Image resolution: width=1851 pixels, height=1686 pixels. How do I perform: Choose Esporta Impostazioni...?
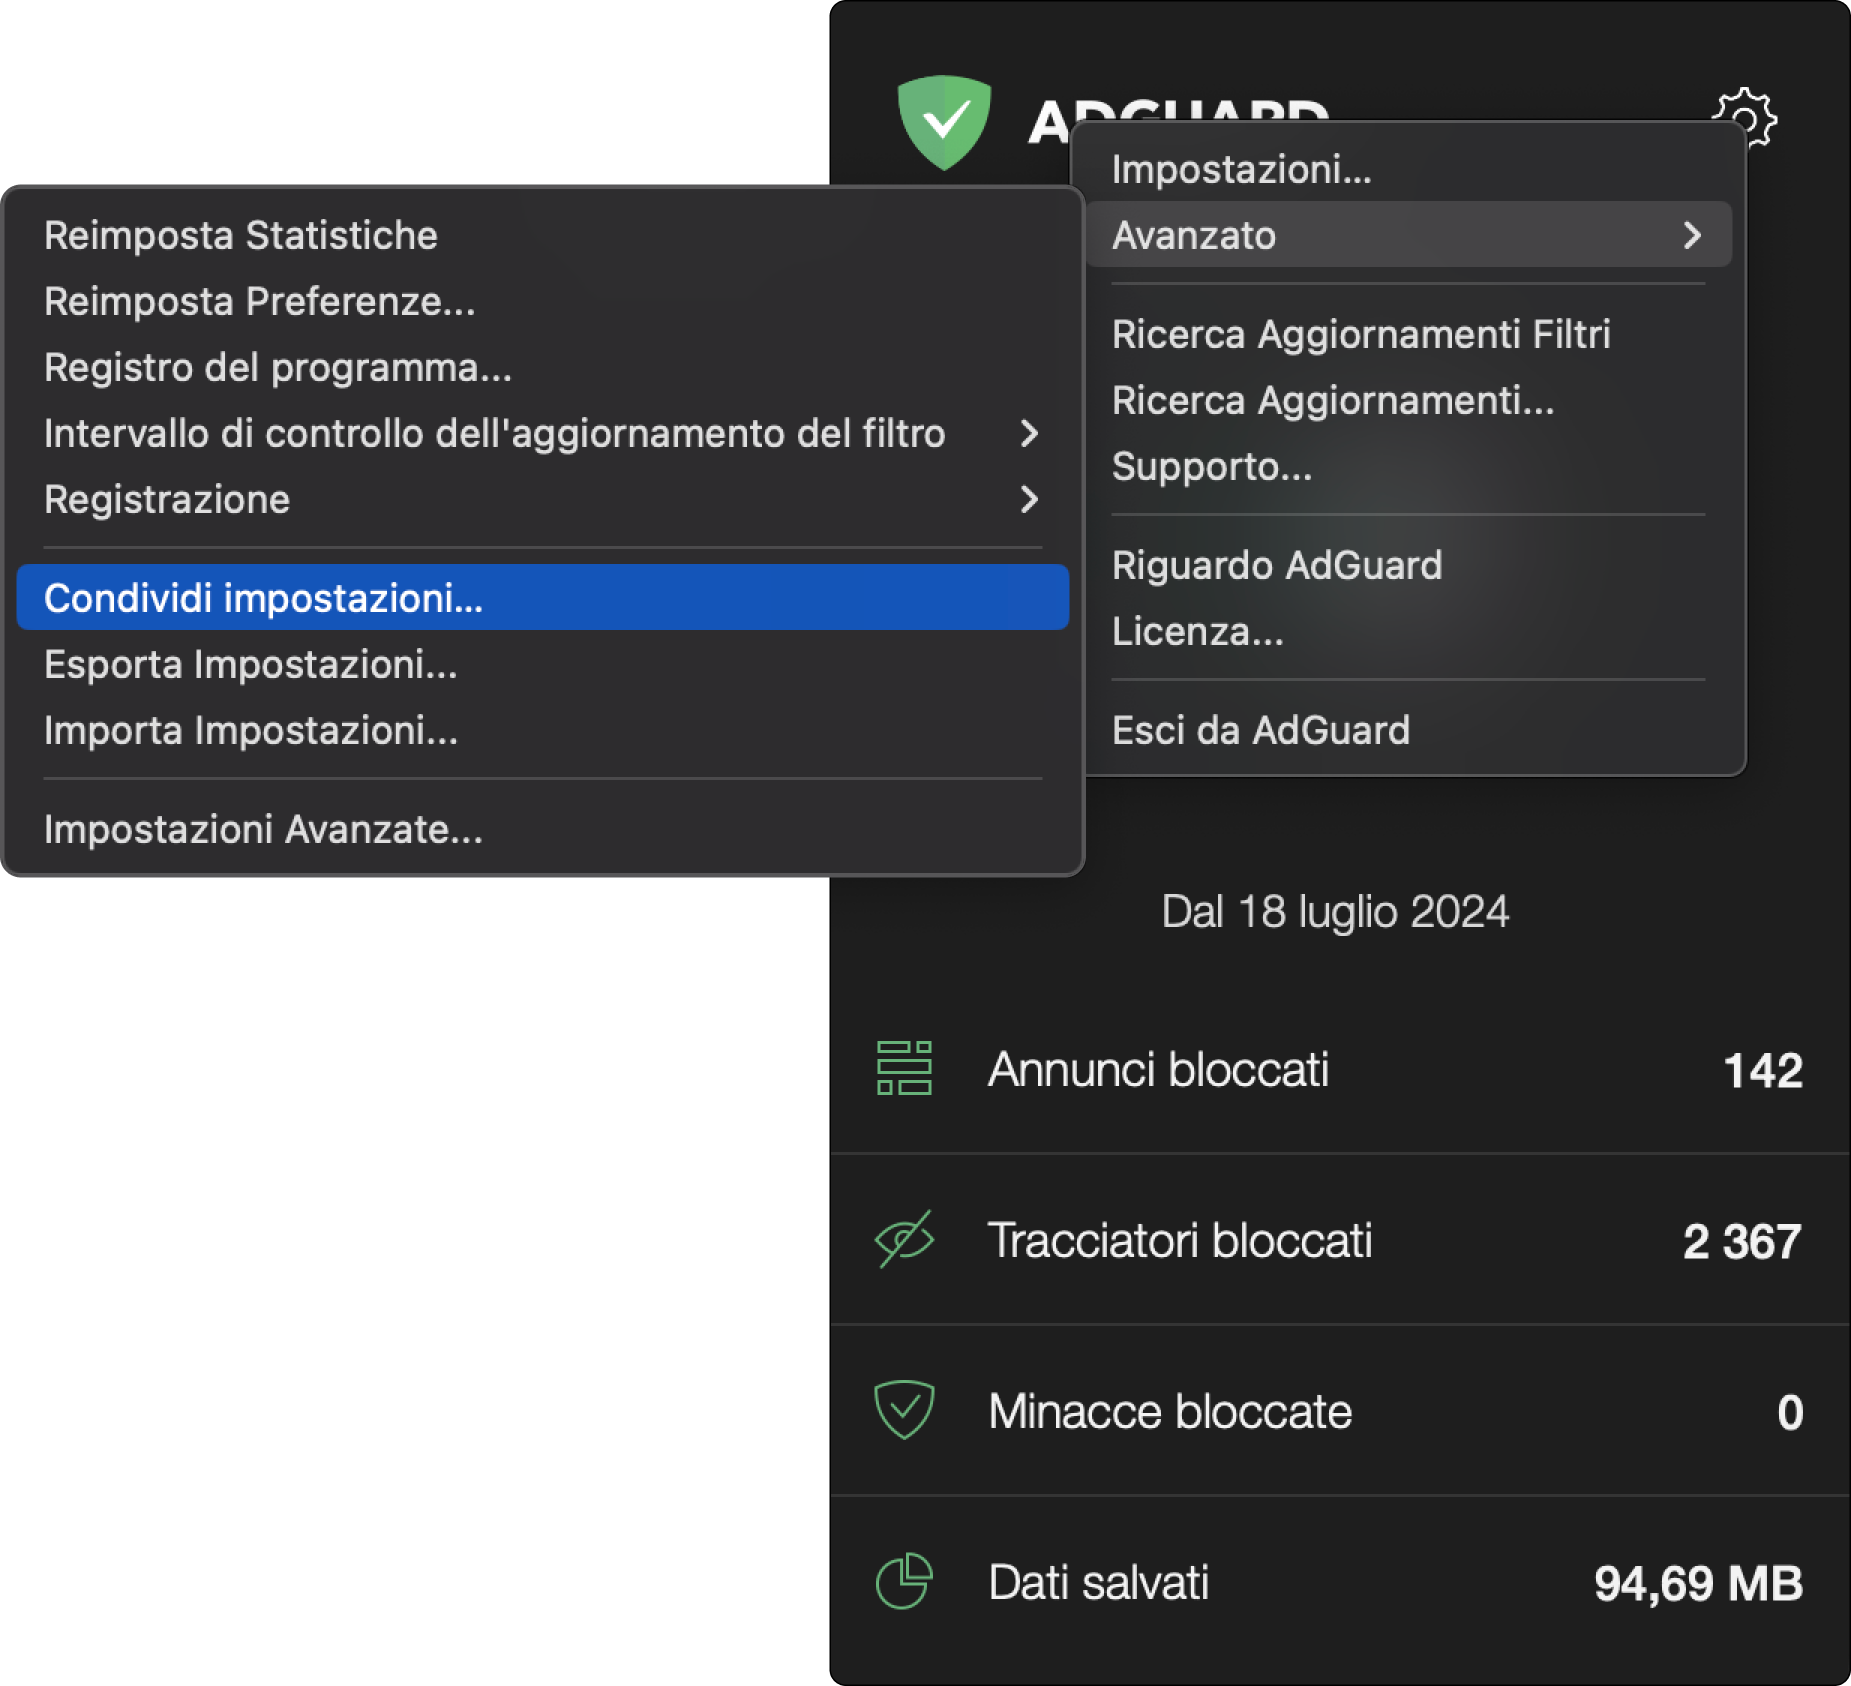[543, 664]
